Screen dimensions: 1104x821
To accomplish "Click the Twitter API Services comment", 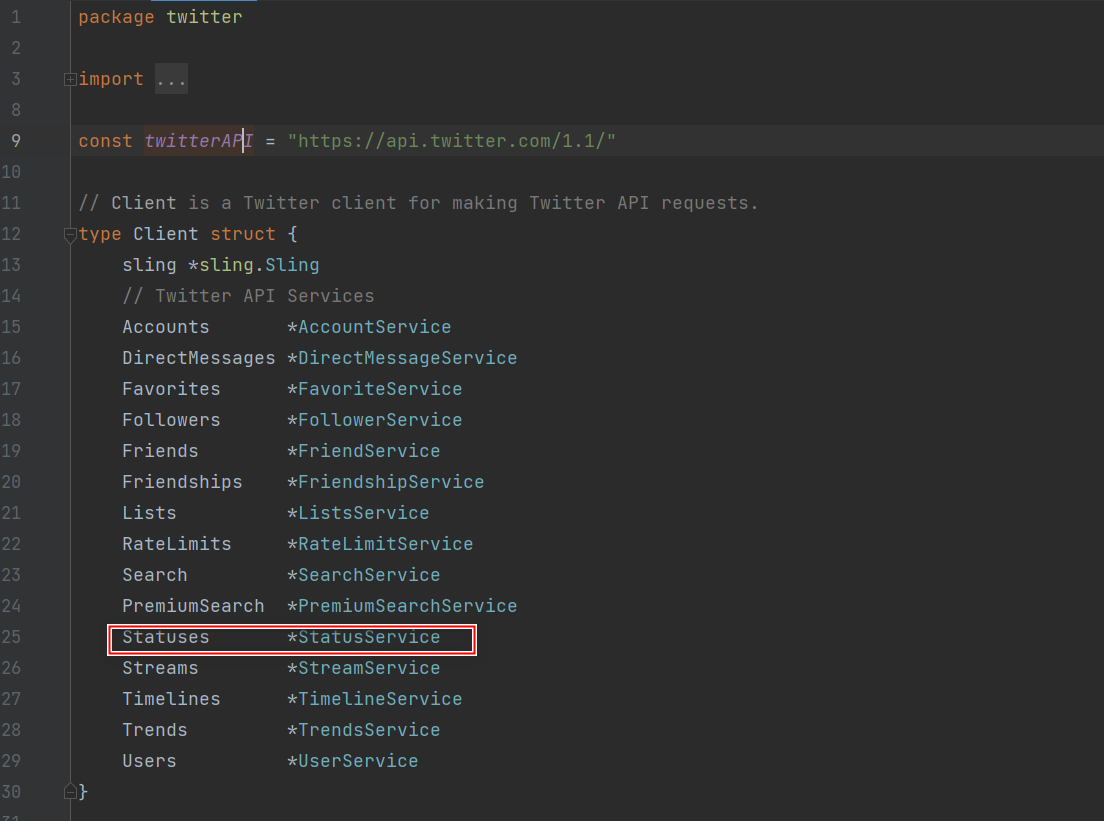I will 248,296.
